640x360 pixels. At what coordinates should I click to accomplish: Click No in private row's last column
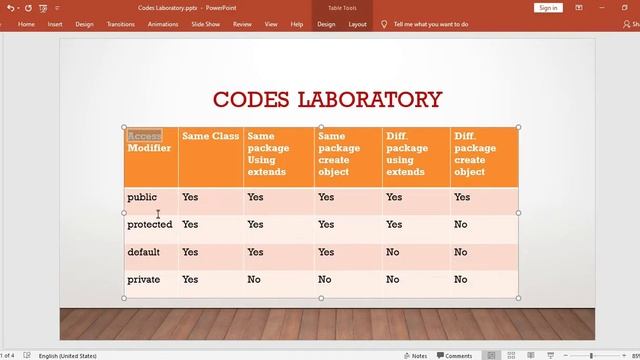[461, 280]
